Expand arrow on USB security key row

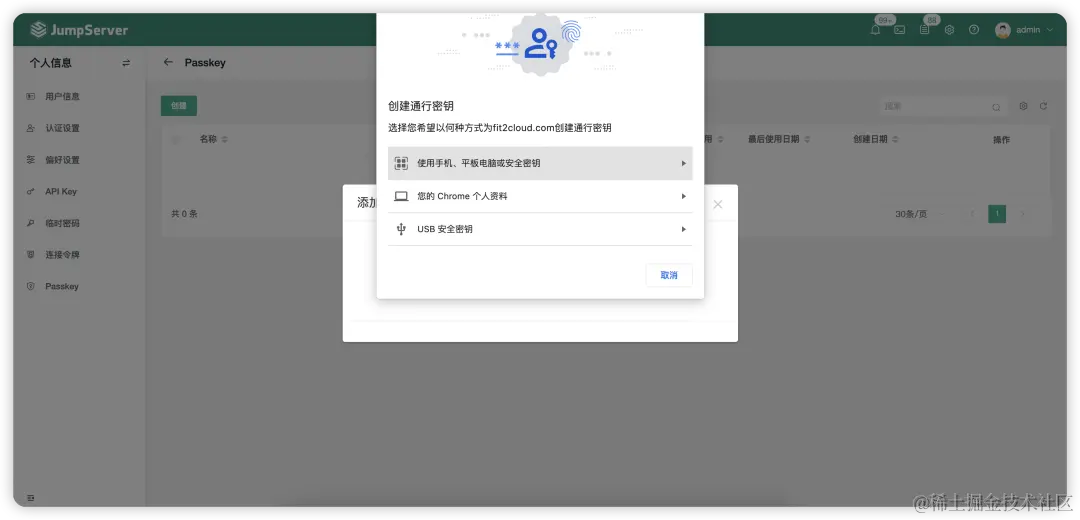click(x=684, y=229)
